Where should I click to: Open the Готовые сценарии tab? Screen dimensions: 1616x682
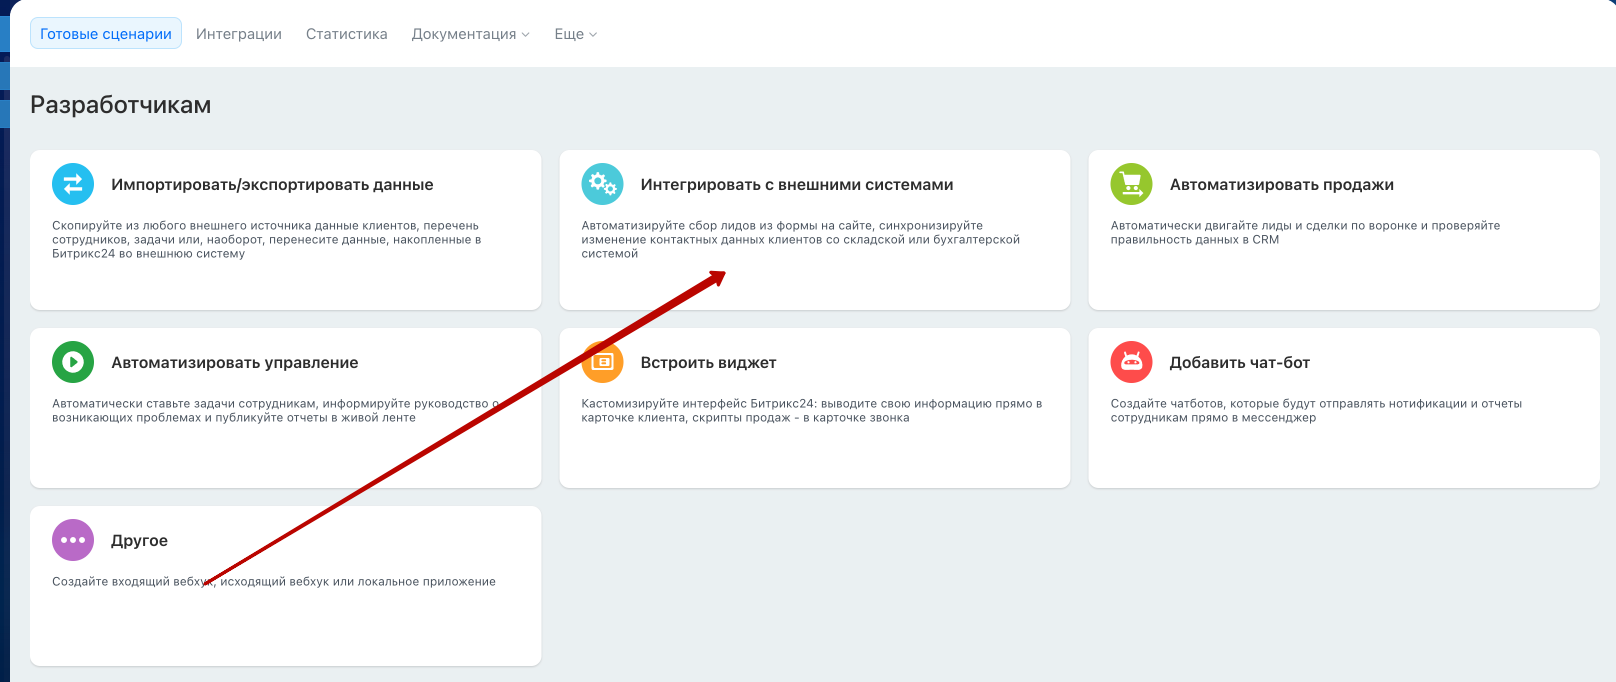click(106, 34)
